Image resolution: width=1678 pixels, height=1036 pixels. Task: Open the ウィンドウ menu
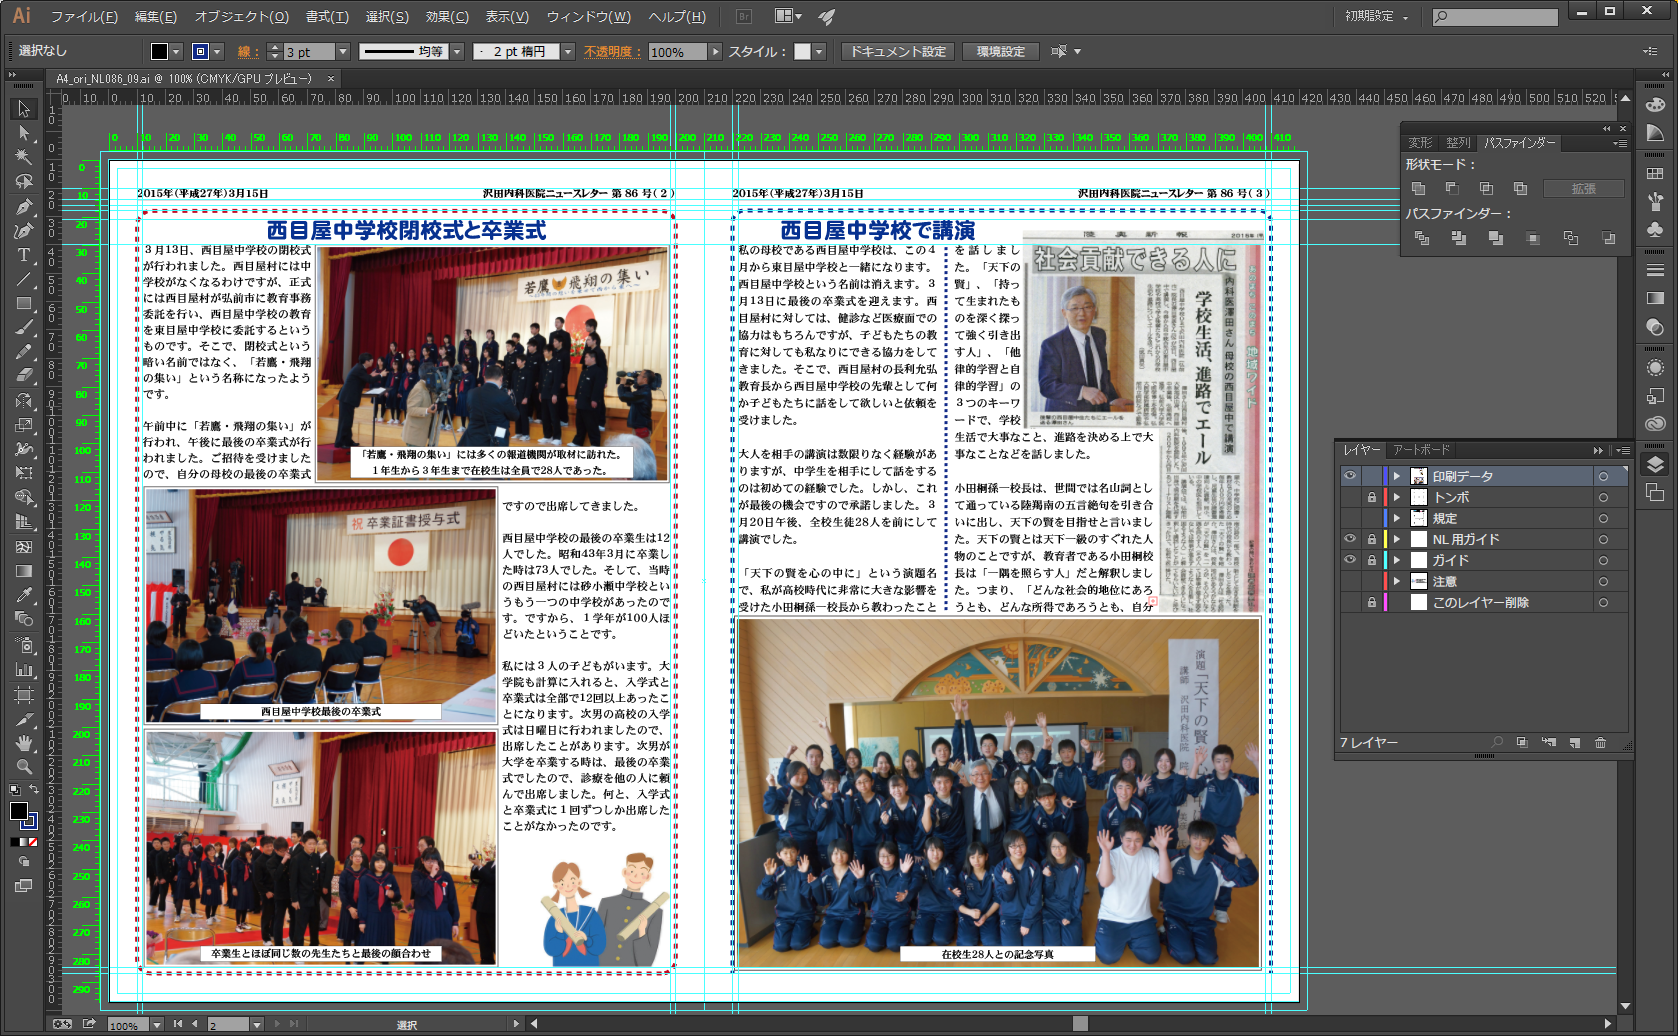[589, 16]
